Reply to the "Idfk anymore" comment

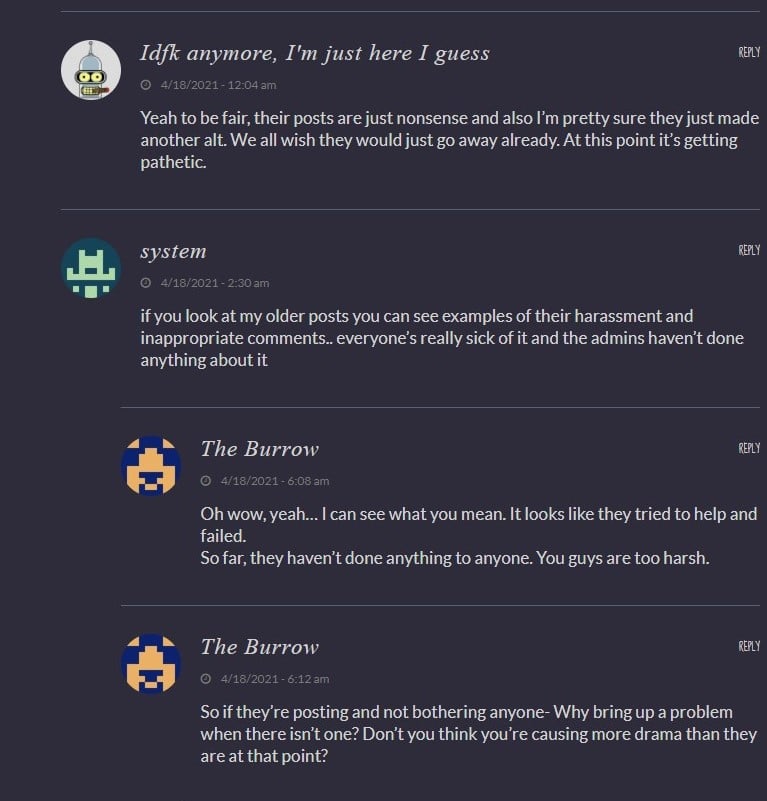pyautogui.click(x=749, y=52)
